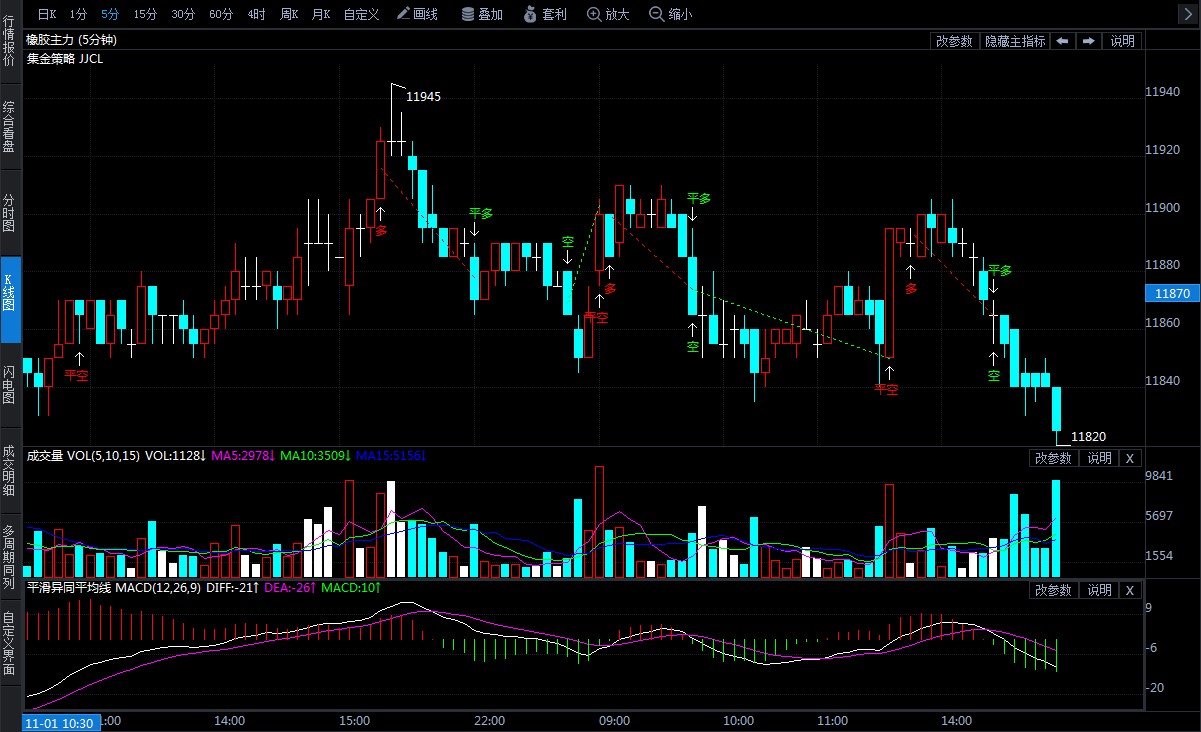
Task: Click the left arrow beside 隐藏主指标
Action: point(1062,41)
